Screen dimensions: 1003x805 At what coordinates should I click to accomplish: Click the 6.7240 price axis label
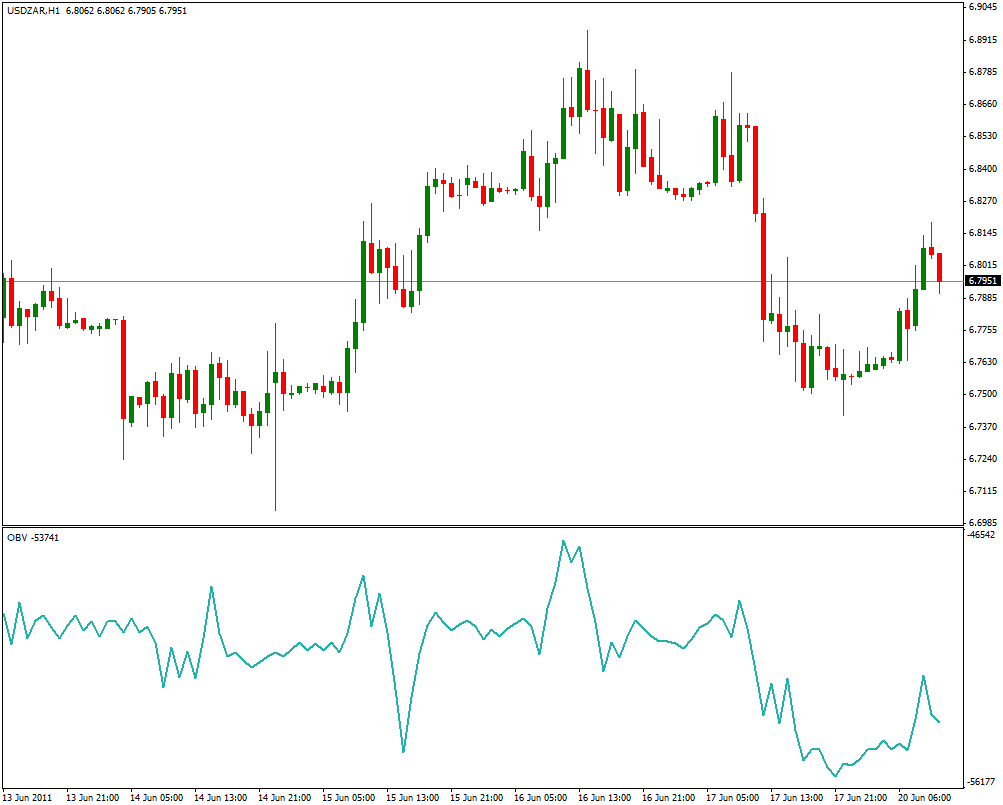983,458
